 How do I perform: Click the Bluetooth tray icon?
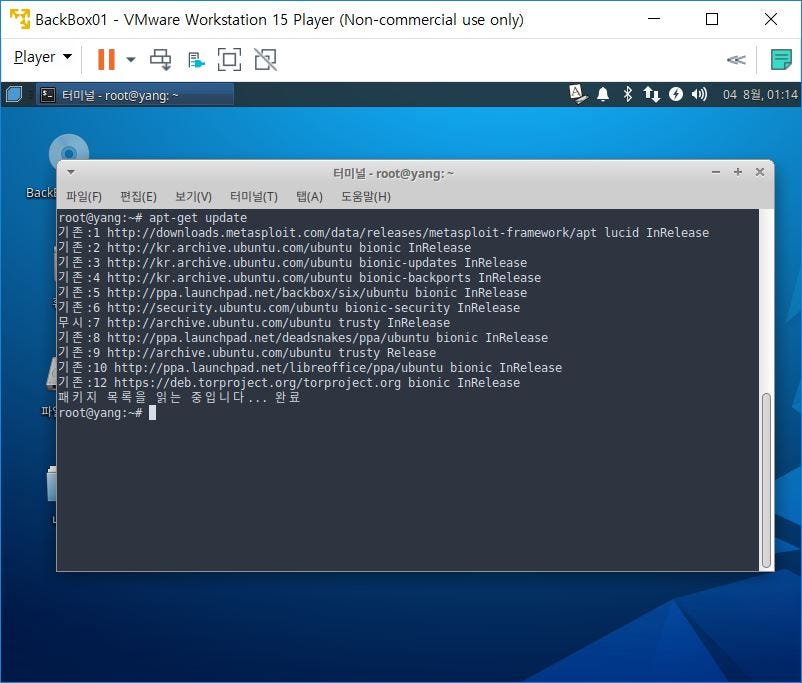[628, 94]
